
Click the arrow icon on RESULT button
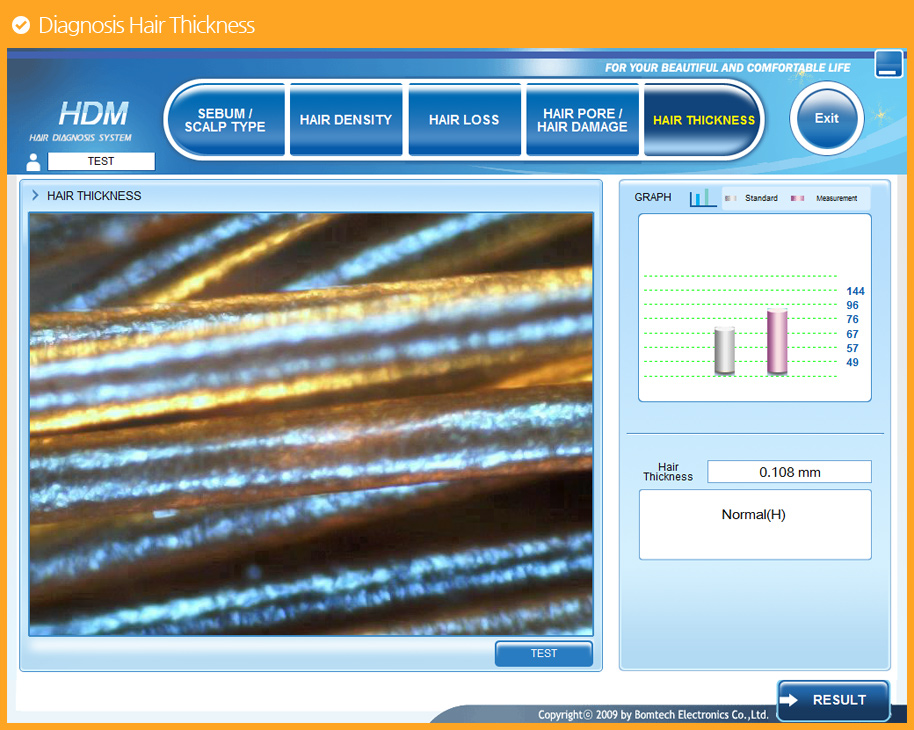[789, 700]
